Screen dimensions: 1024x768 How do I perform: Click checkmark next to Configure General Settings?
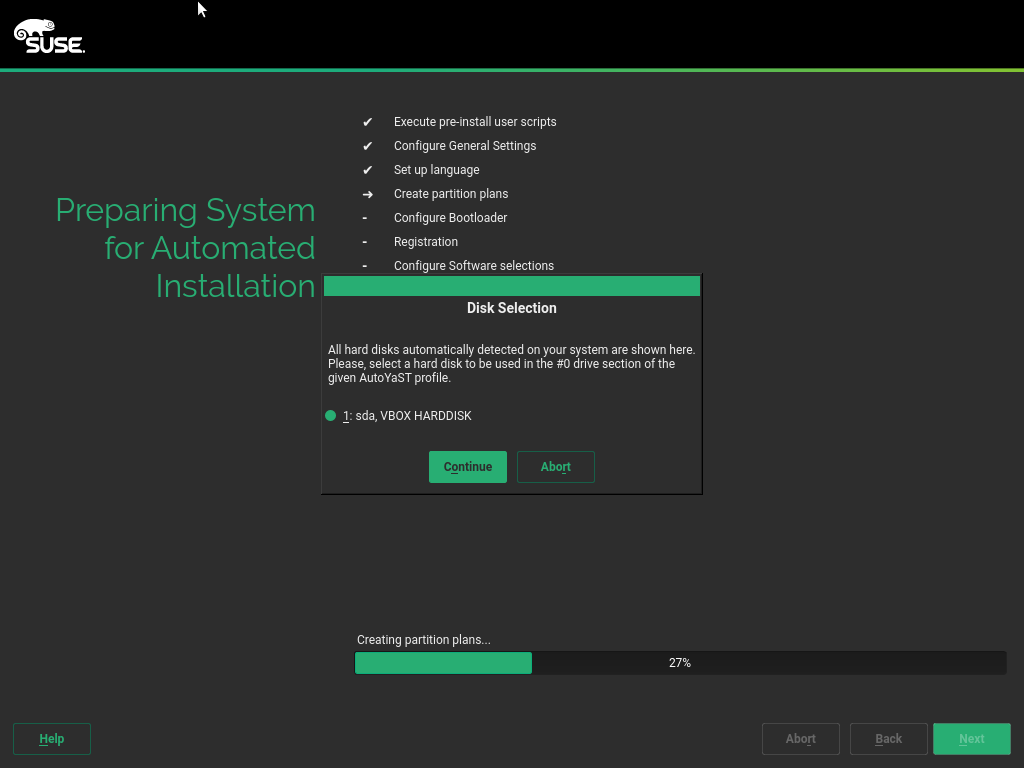367,146
